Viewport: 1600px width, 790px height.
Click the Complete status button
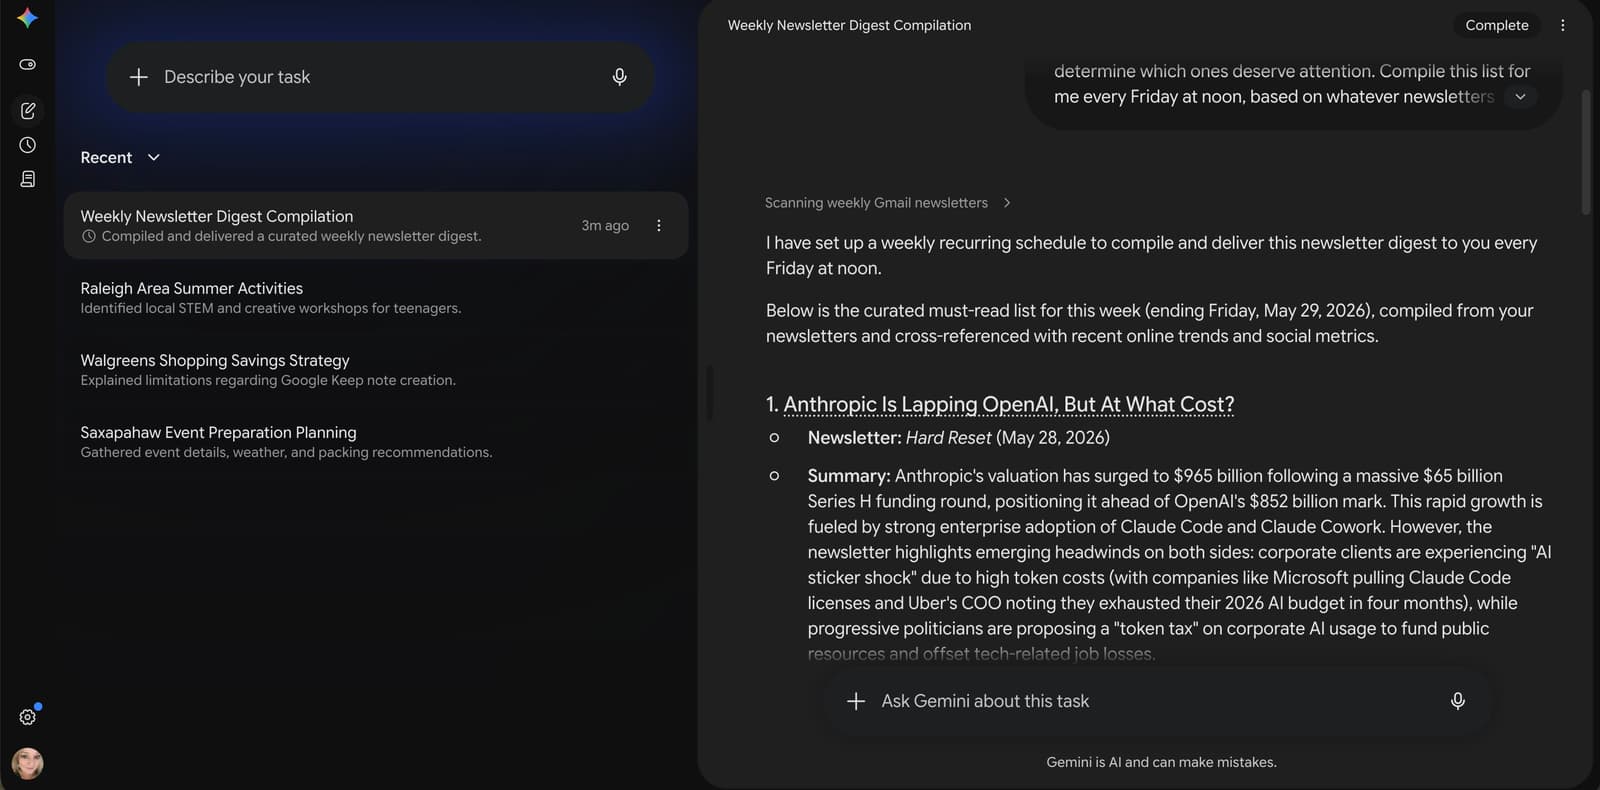[1497, 25]
